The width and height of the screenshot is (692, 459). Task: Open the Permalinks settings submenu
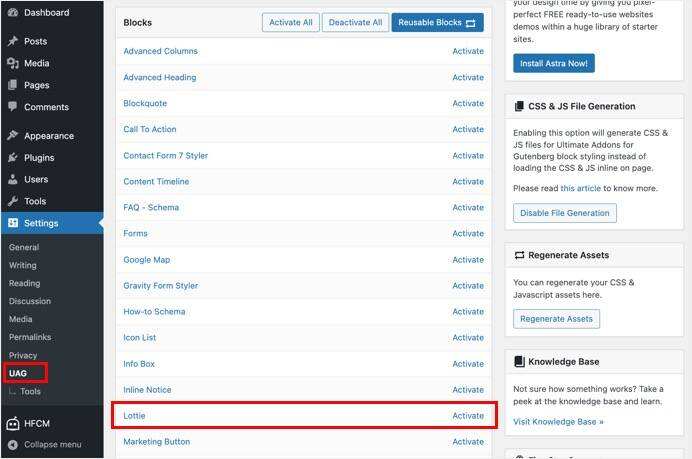coord(30,337)
